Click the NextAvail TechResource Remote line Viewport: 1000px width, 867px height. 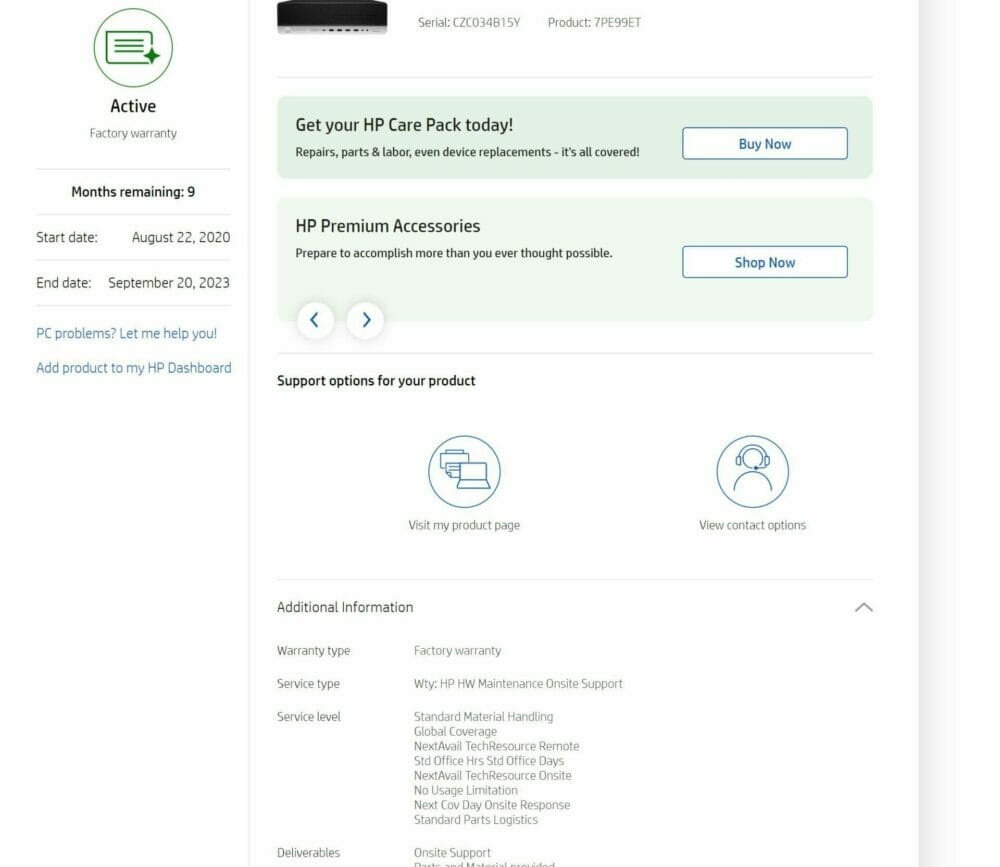[496, 746]
